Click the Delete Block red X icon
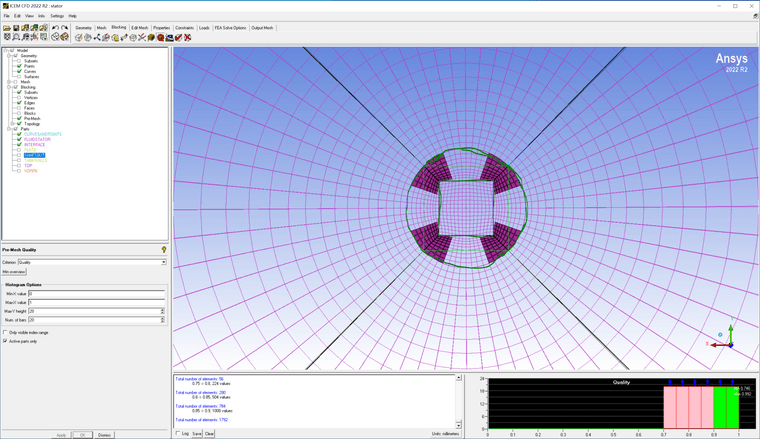This screenshot has width=760, height=439. tap(187, 37)
